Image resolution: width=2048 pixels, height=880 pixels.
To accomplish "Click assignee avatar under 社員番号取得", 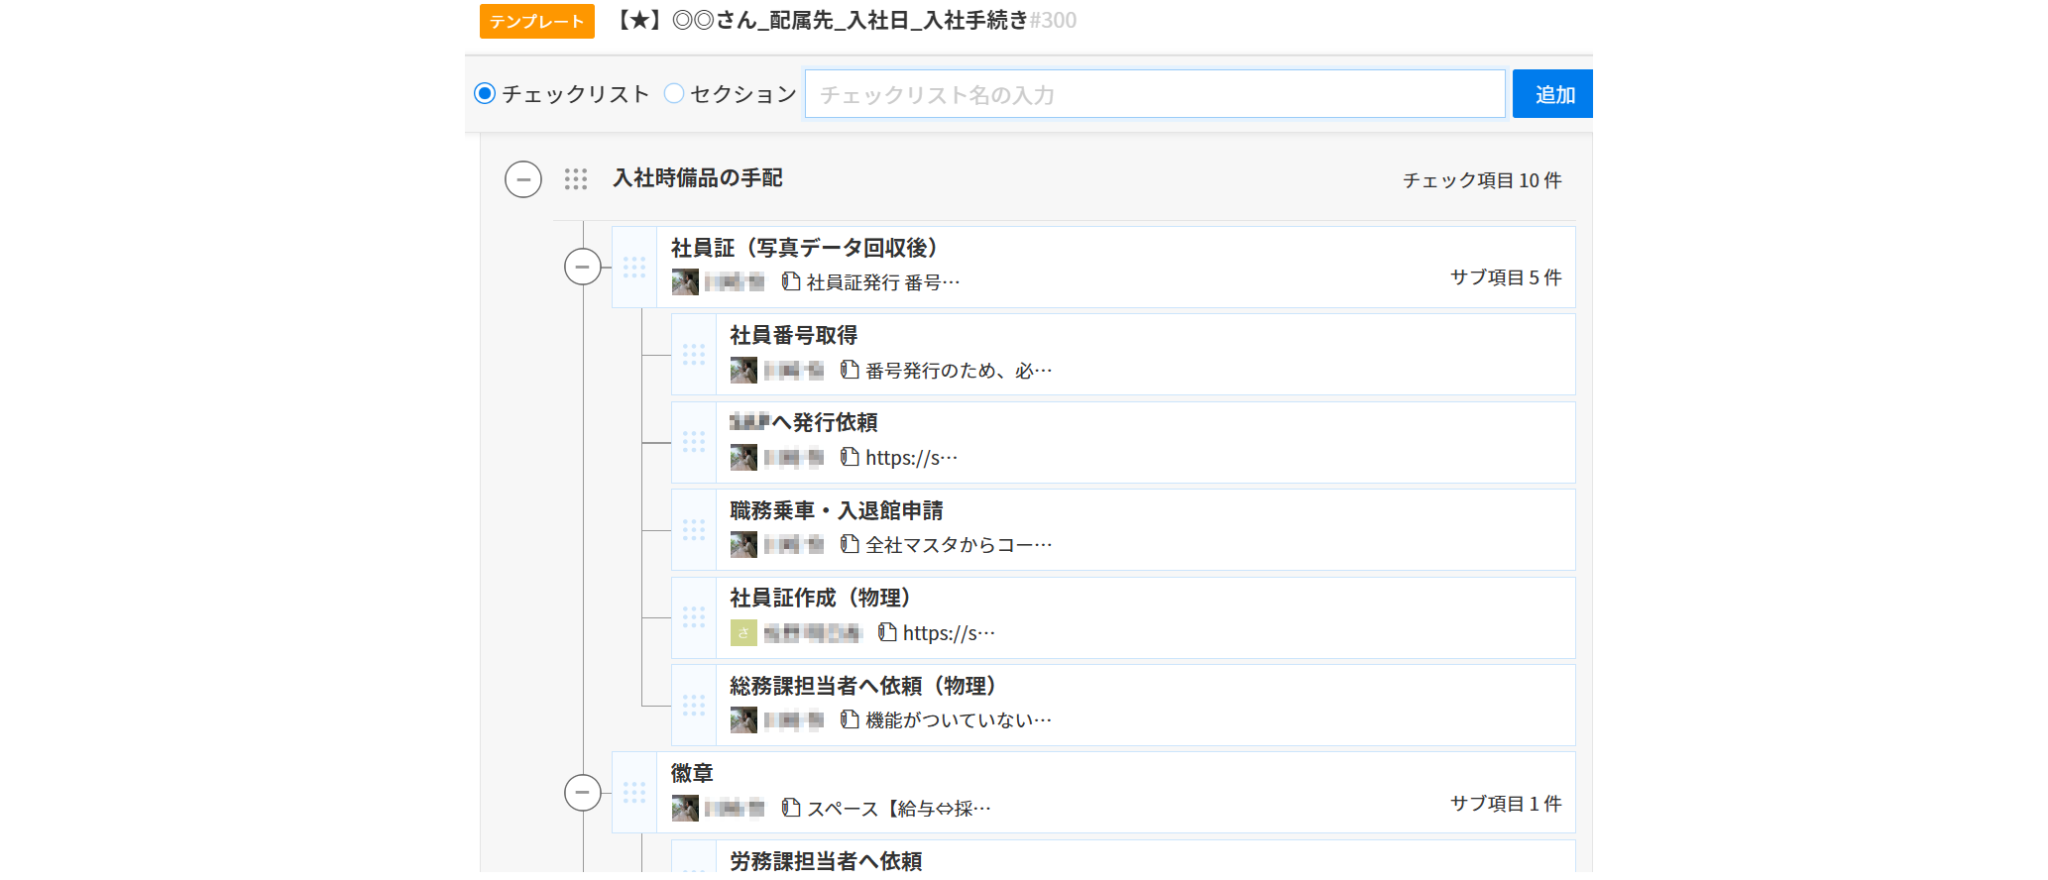I will (743, 370).
